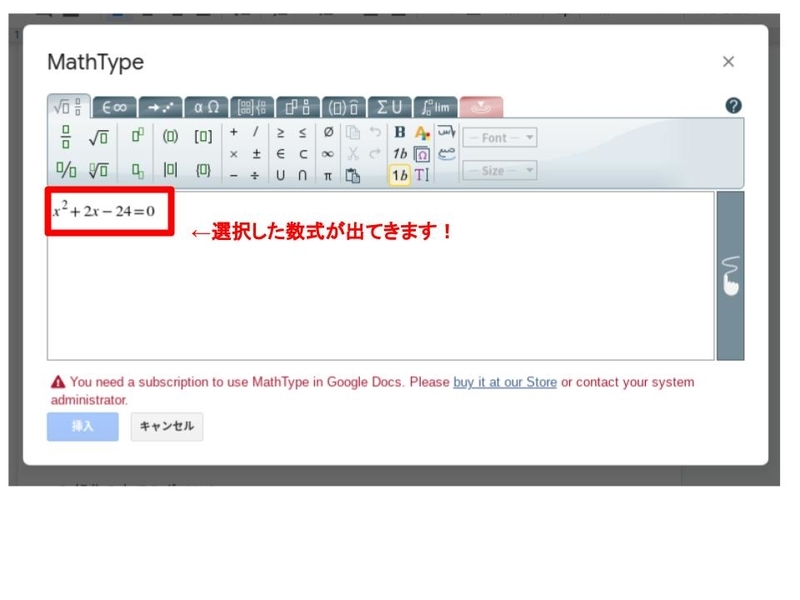Switch to the brackets and accents tab
Image resolution: width=800 pixels, height=600 pixels.
point(344,107)
